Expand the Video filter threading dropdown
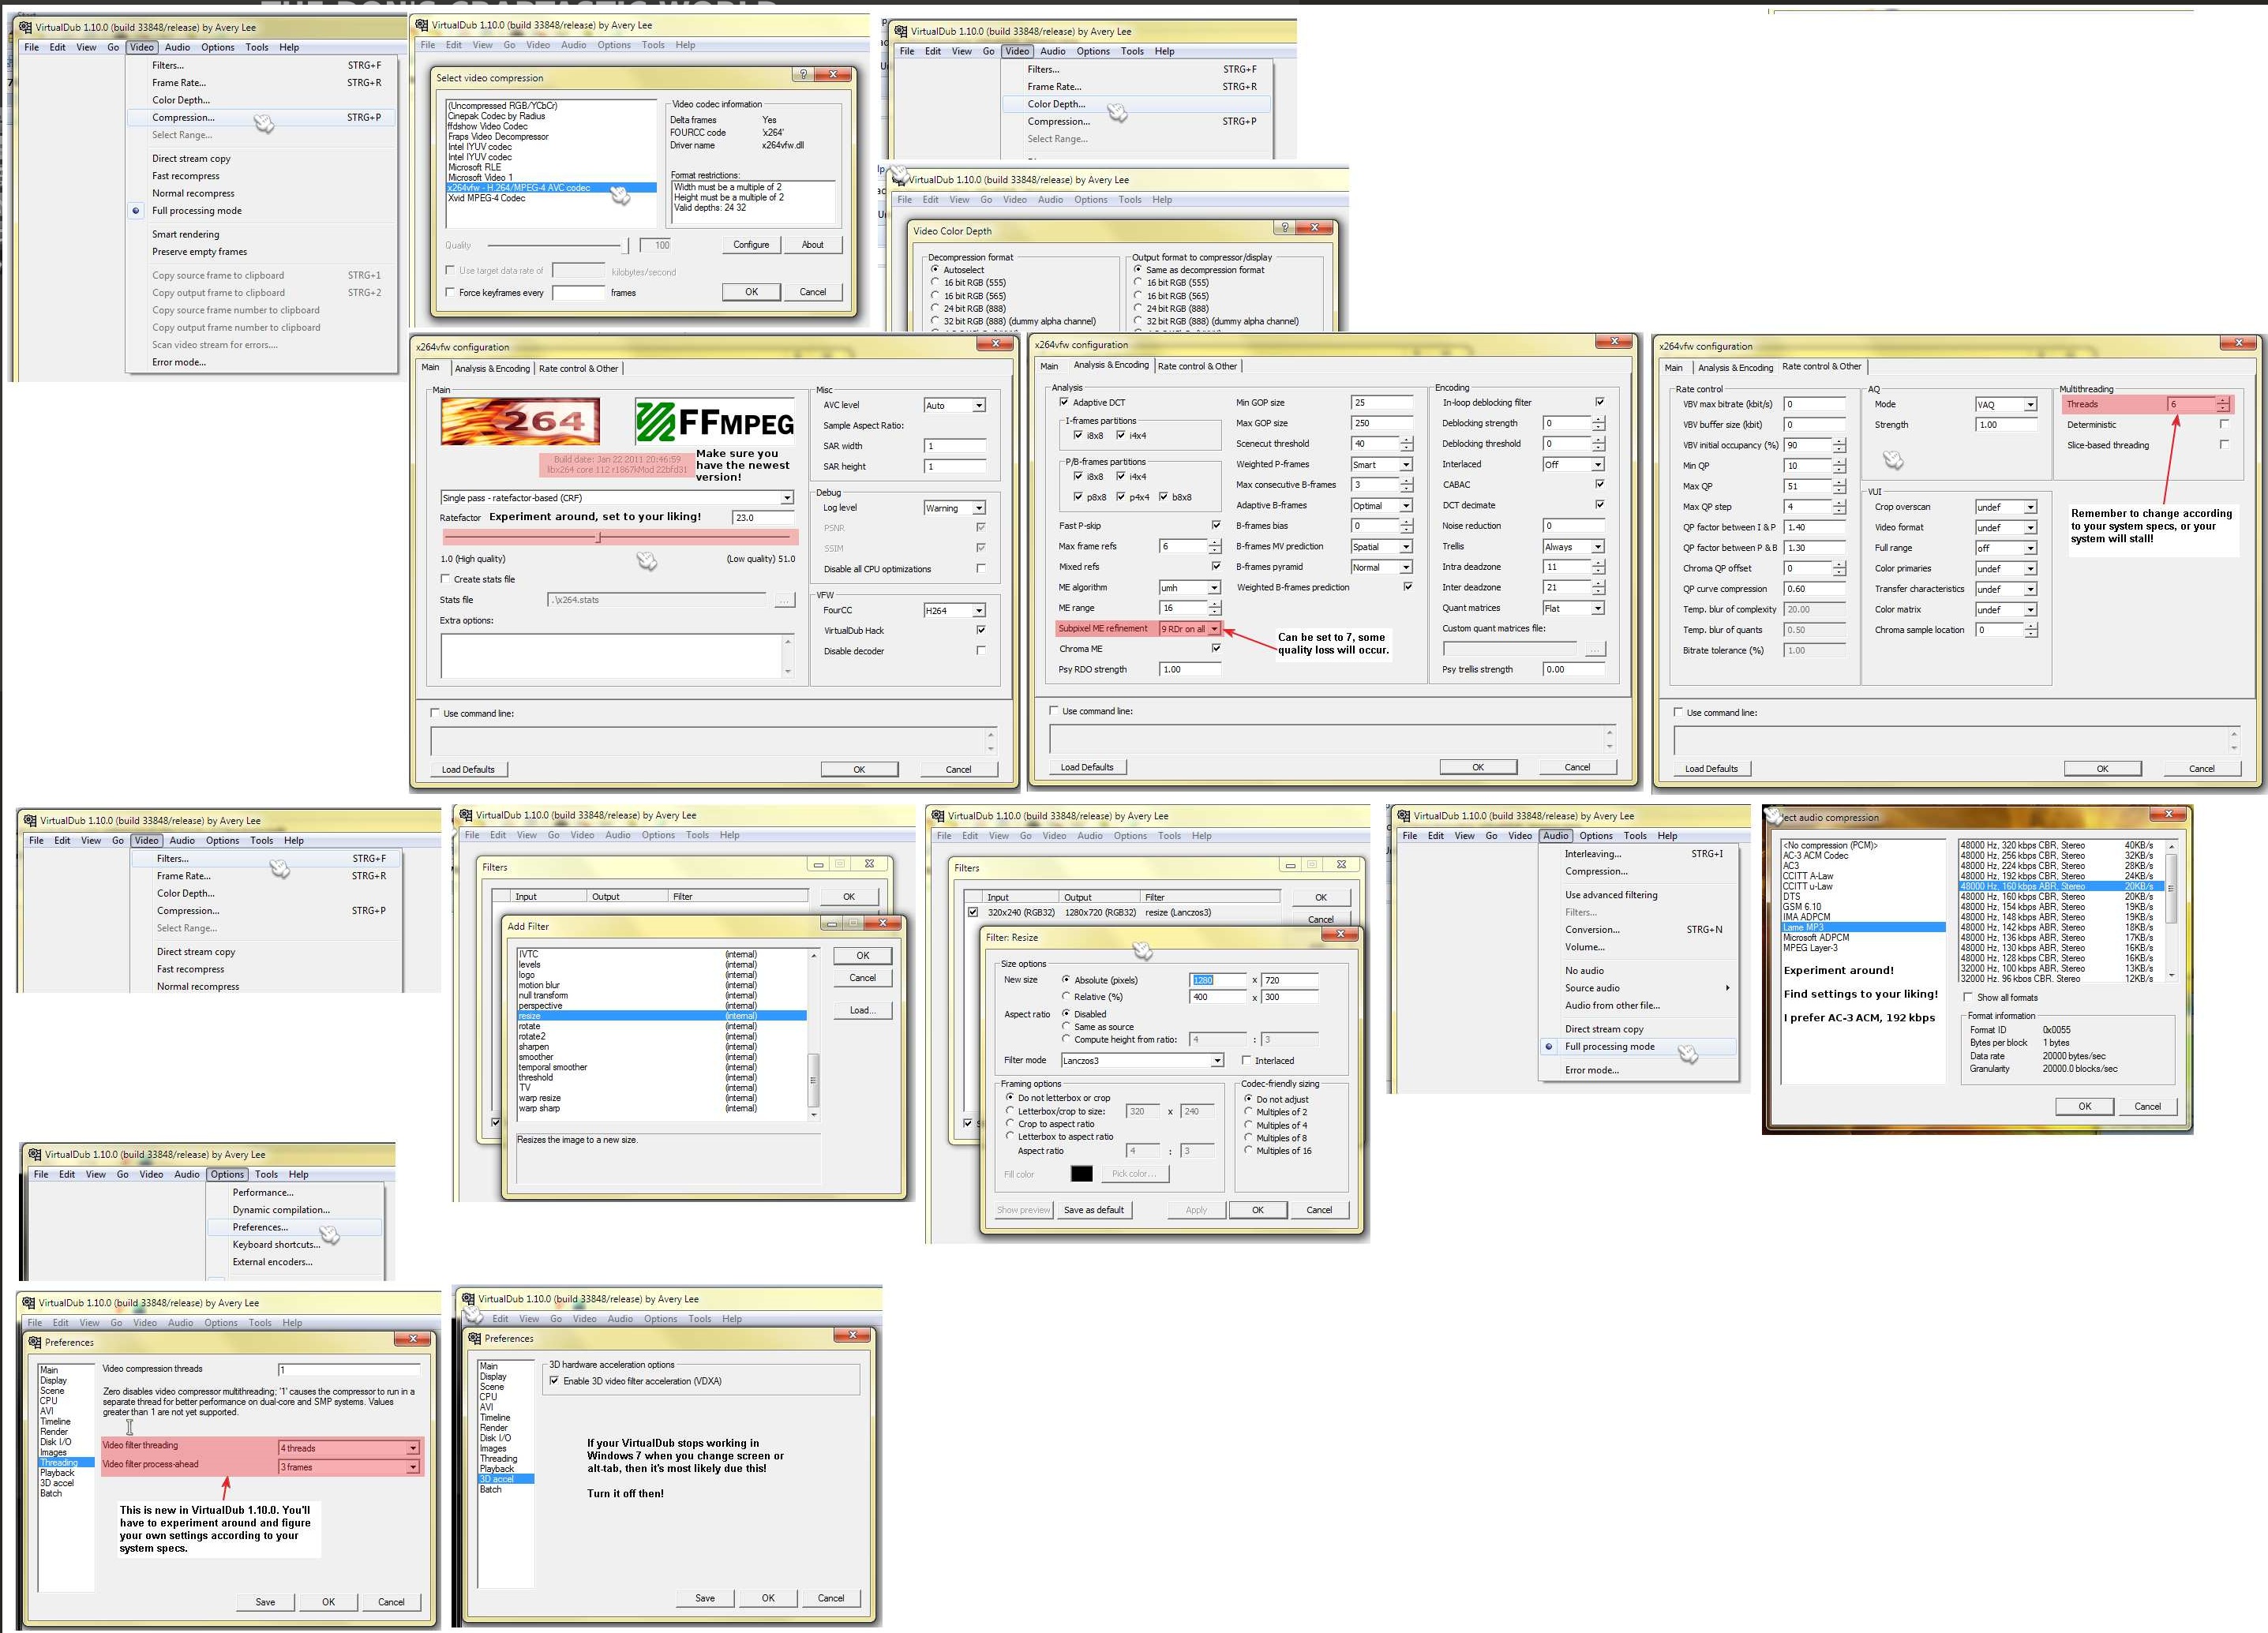The height and width of the screenshot is (1633, 2268). tap(412, 1448)
